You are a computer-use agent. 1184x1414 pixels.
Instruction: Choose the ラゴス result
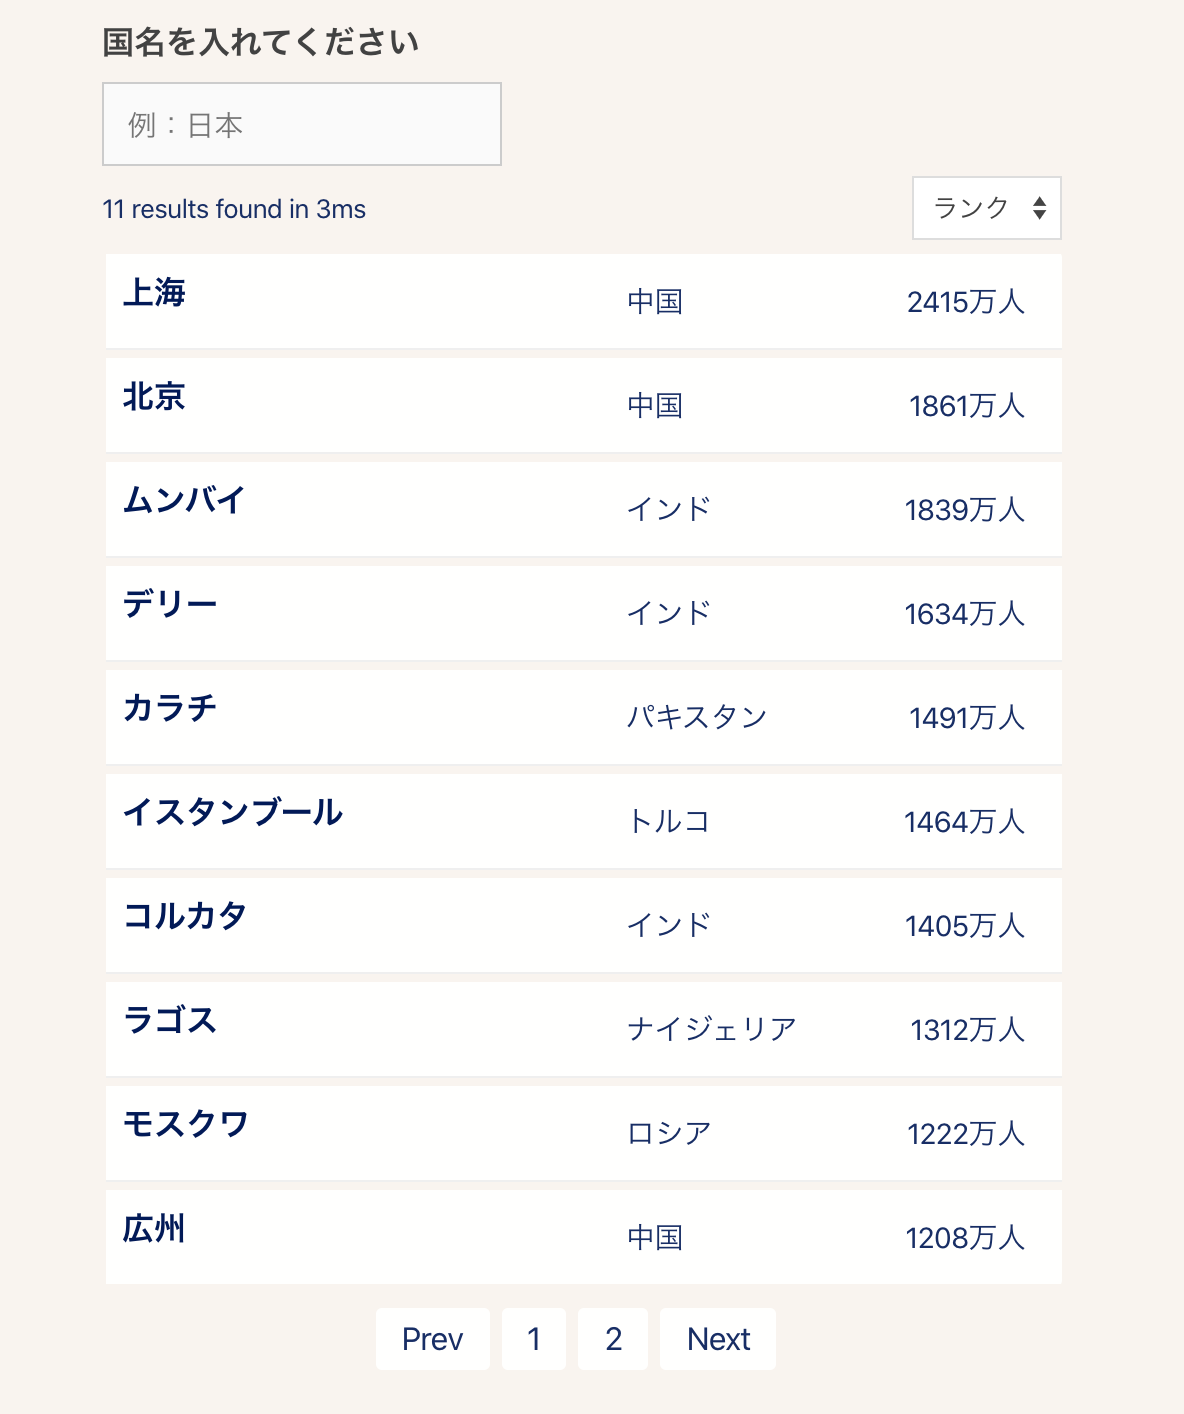170,1020
